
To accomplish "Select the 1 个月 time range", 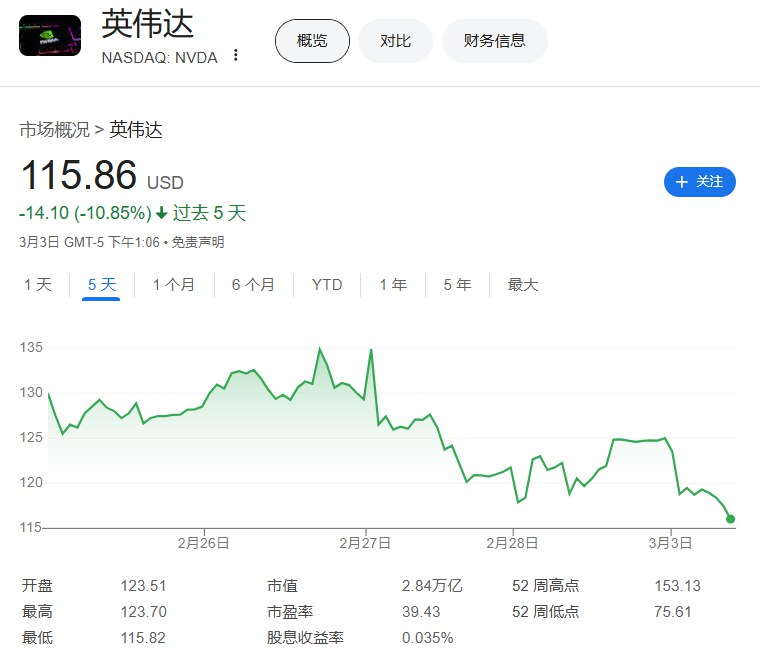I will (174, 285).
